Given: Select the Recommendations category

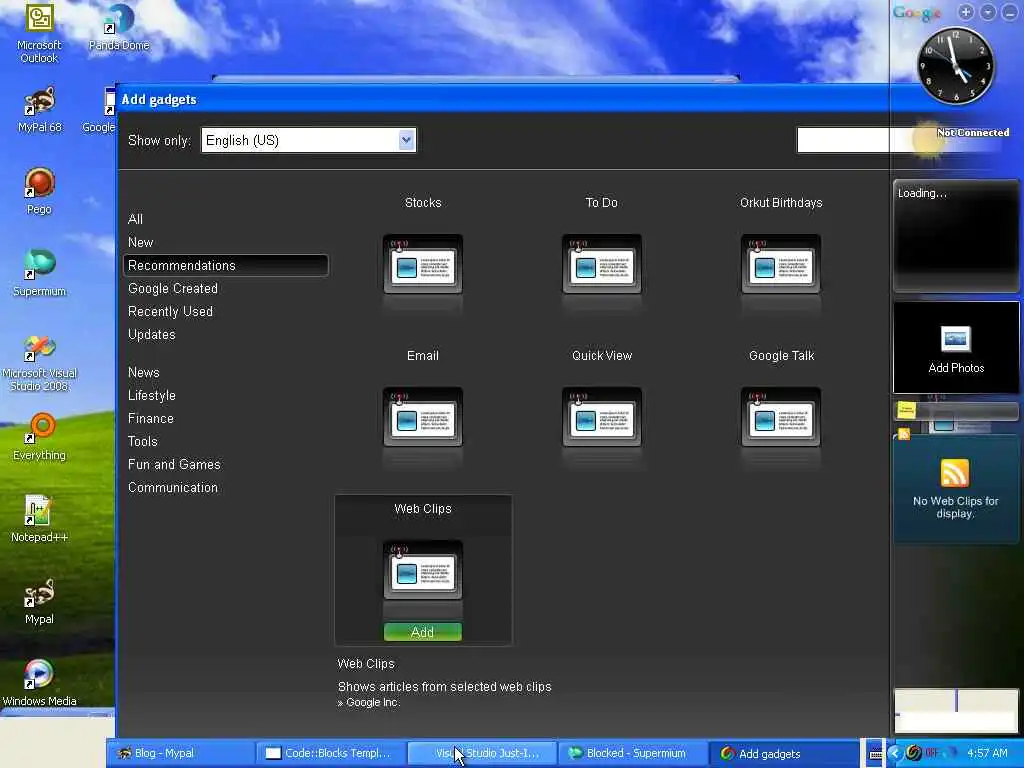Looking at the screenshot, I should 225,265.
